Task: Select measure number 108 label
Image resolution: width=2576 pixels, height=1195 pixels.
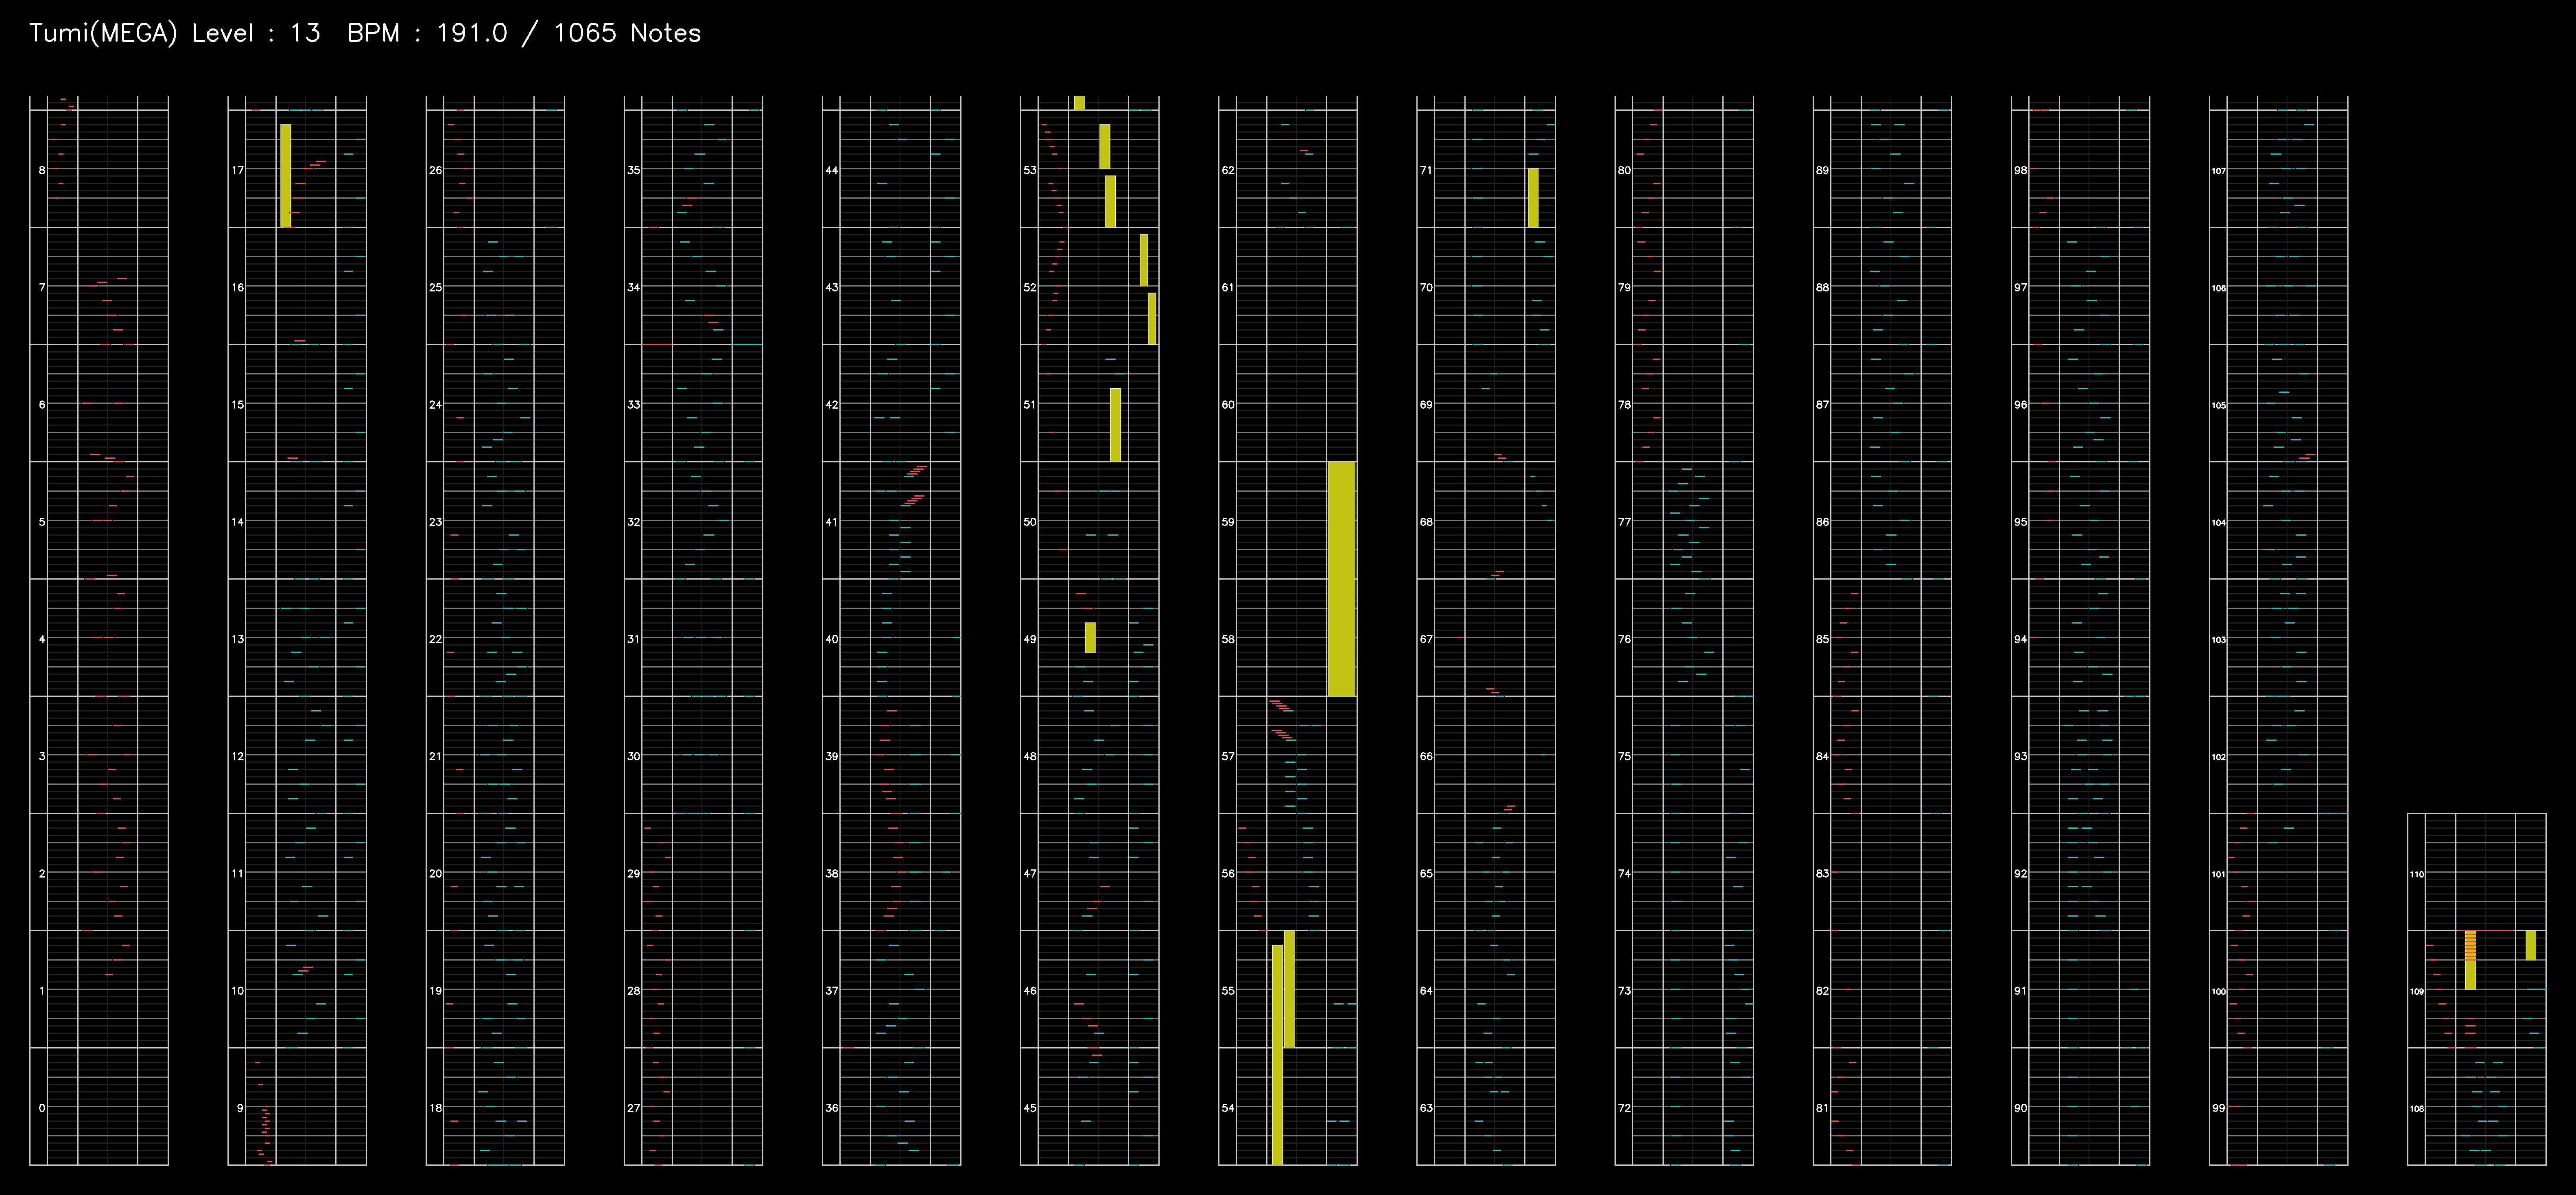Action: 2416,1108
